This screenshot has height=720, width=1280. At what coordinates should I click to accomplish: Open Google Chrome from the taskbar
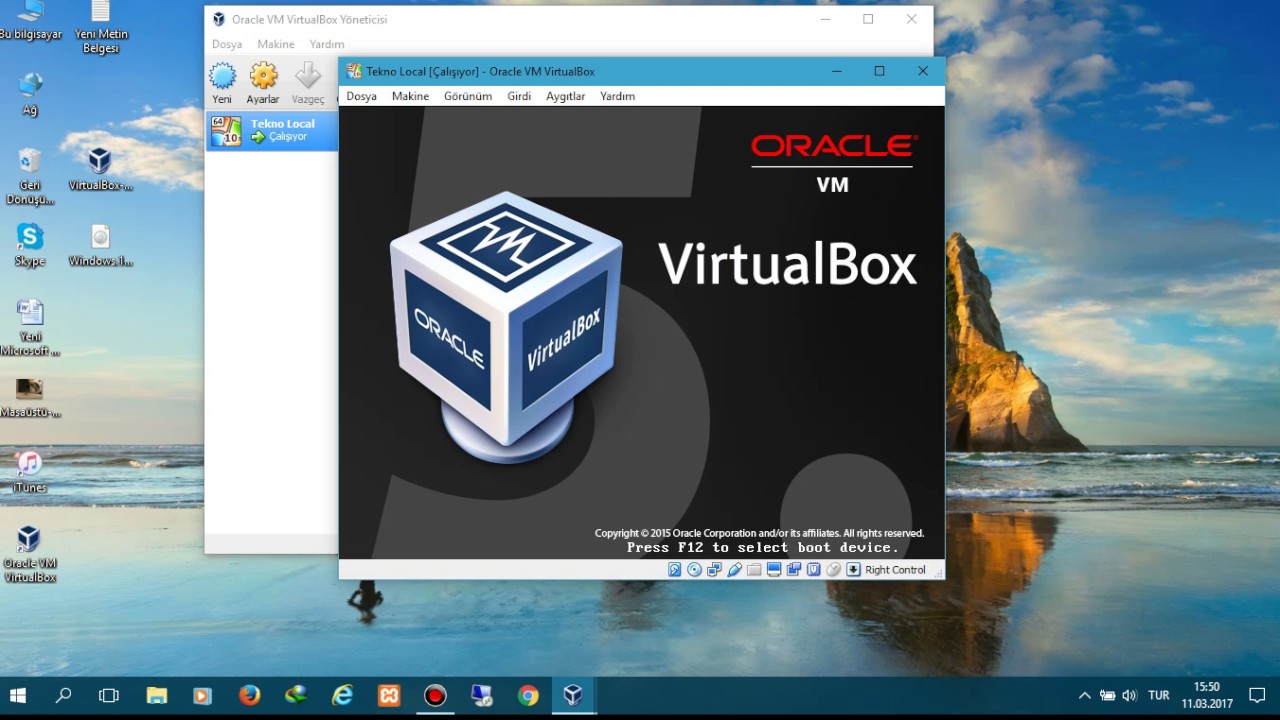pos(528,696)
